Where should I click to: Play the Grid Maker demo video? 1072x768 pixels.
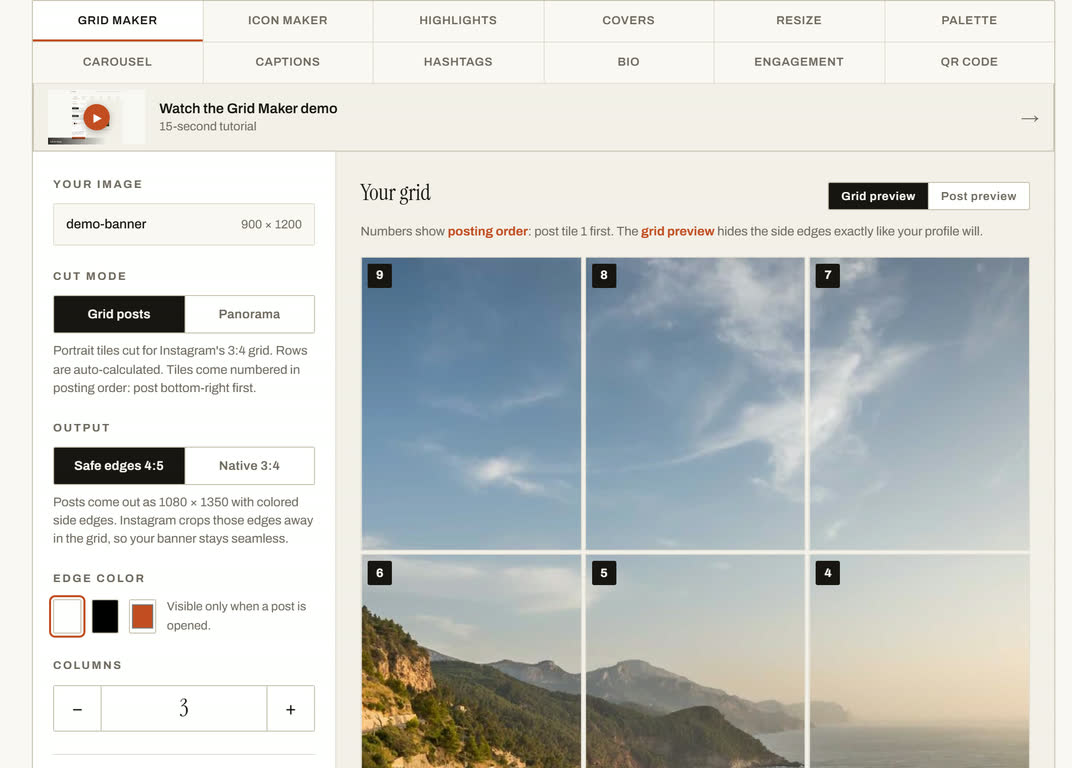pyautogui.click(x=96, y=118)
